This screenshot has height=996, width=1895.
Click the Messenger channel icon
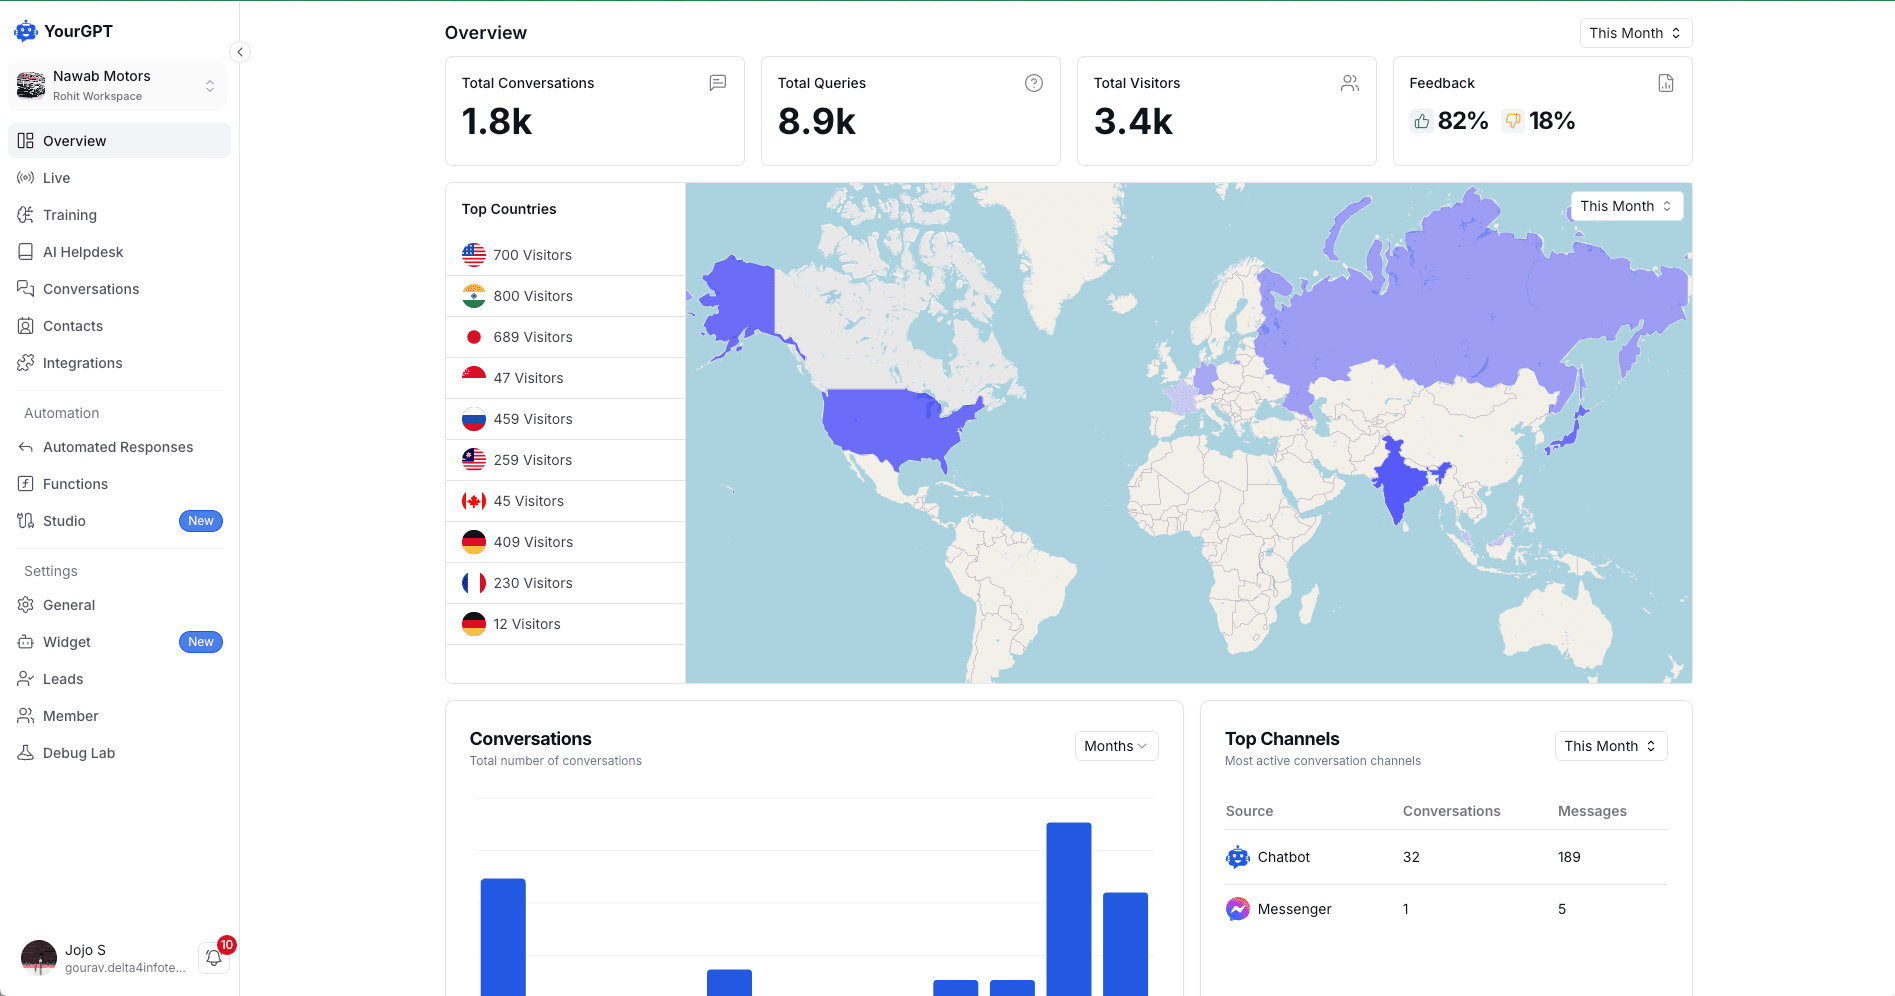(1238, 909)
